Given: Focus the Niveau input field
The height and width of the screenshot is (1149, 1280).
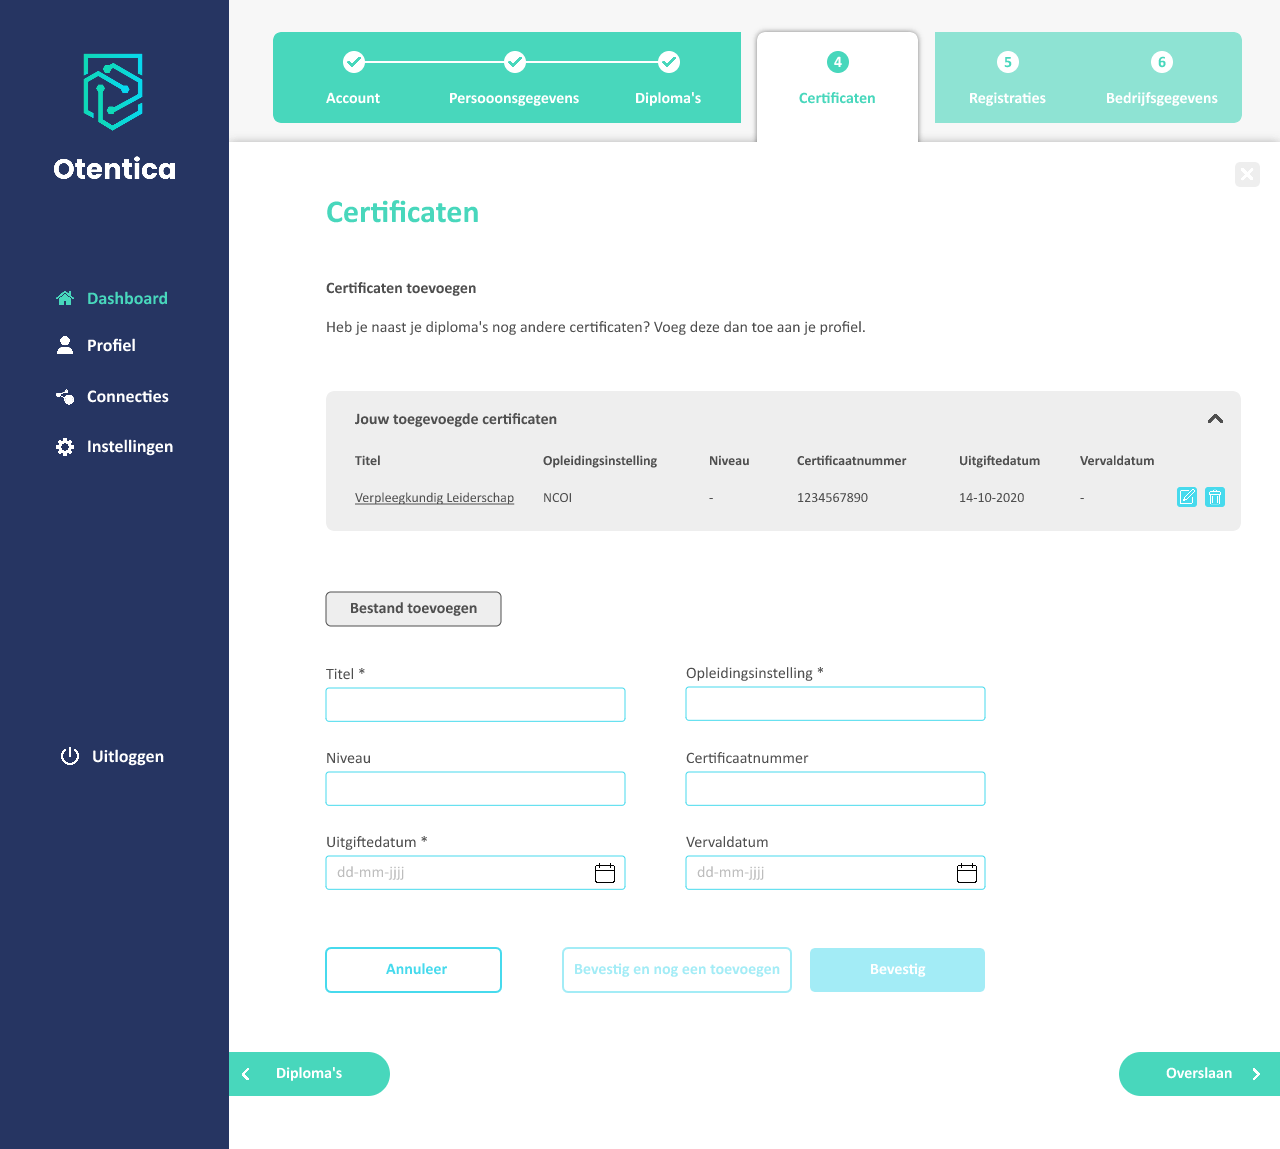Looking at the screenshot, I should (475, 789).
